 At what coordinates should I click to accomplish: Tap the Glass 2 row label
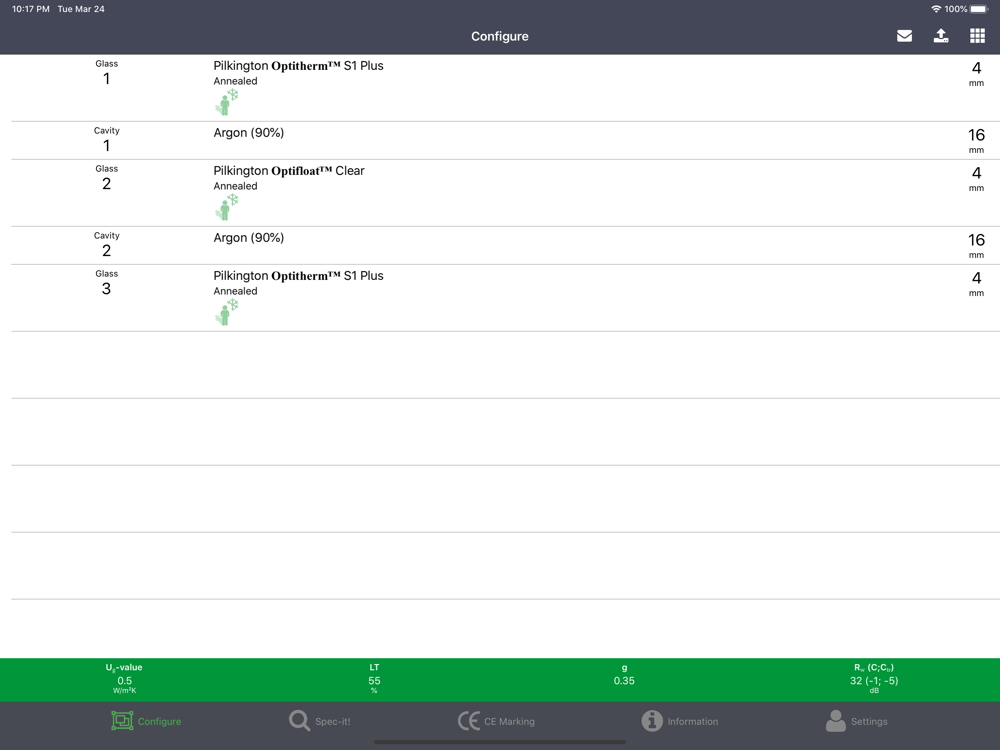pyautogui.click(x=107, y=178)
